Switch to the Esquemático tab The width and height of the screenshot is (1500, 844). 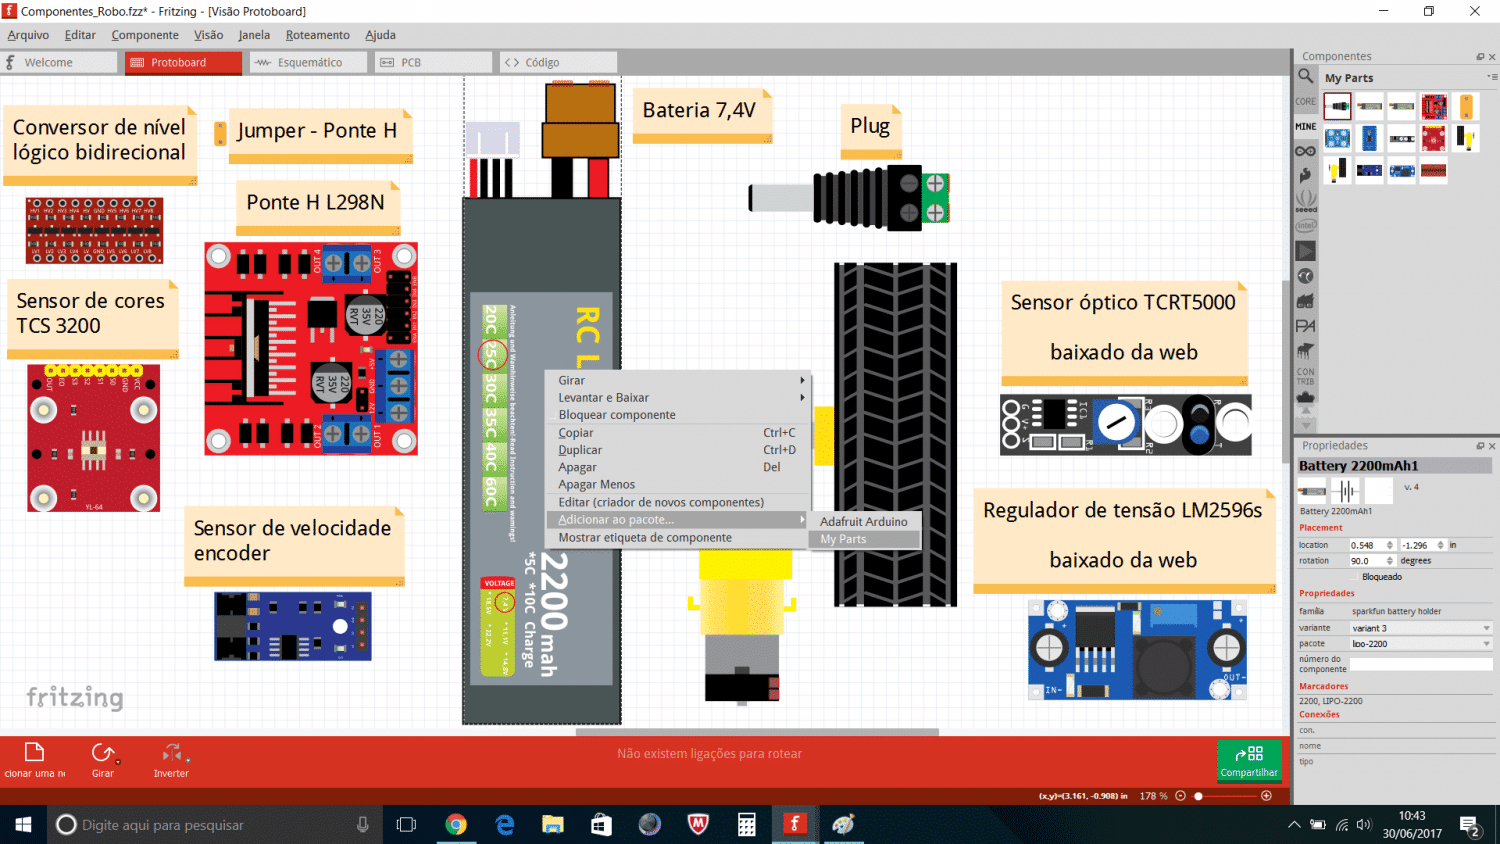tap(309, 62)
